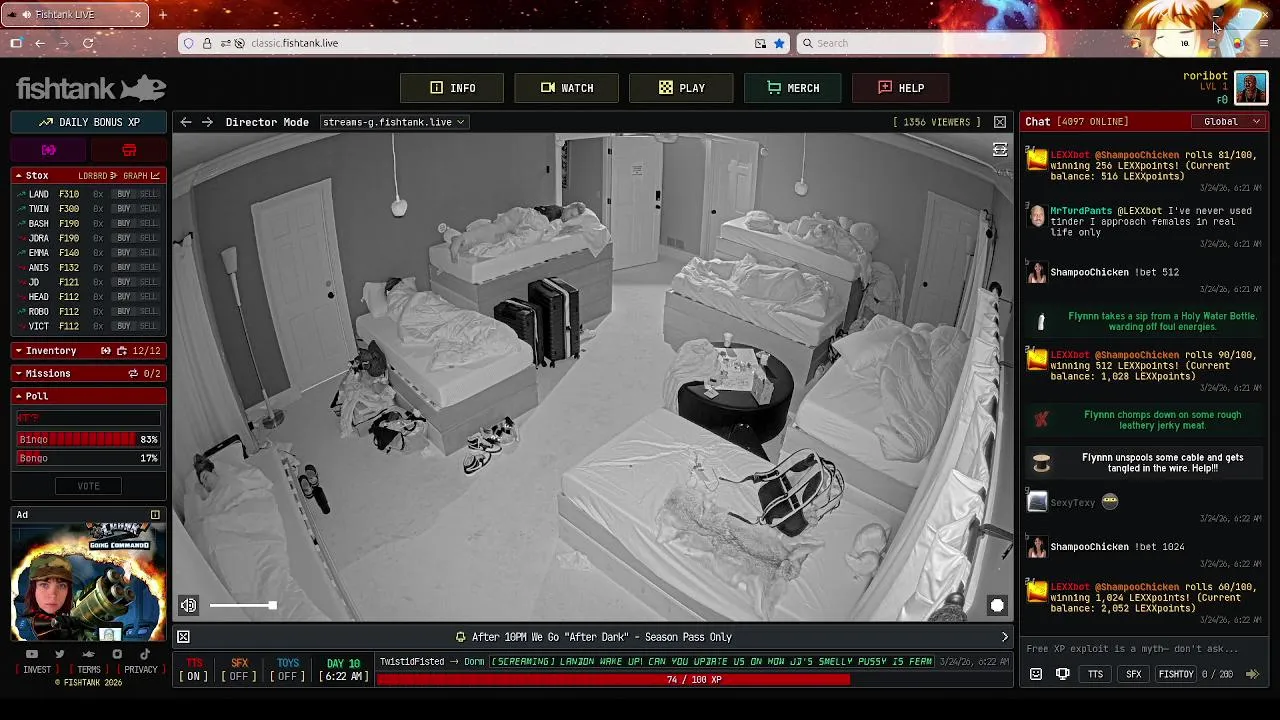Click the GOING COMMANDO ad thumbnail
Viewport: 1280px width, 720px height.
point(88,584)
